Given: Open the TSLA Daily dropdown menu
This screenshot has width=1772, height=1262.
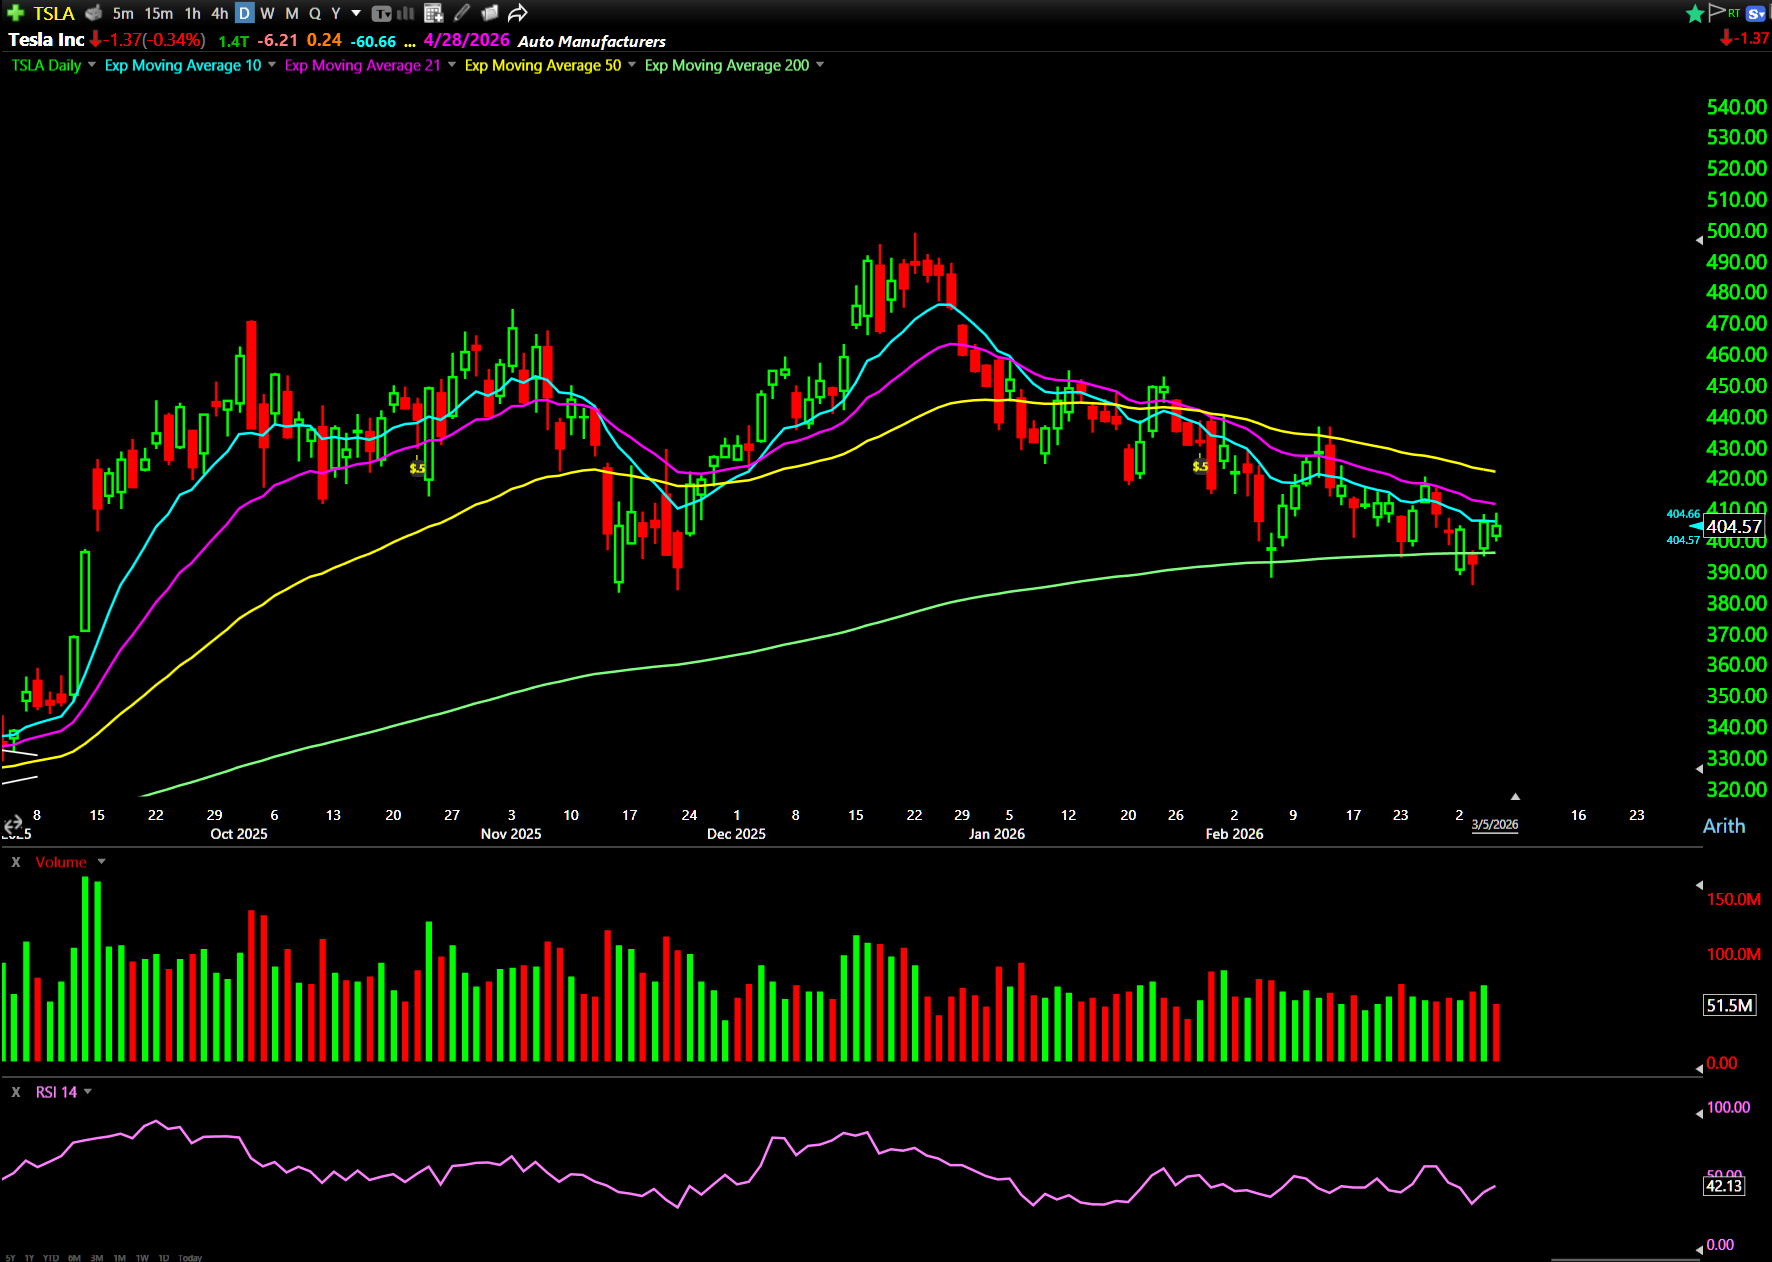Looking at the screenshot, I should (x=92, y=65).
